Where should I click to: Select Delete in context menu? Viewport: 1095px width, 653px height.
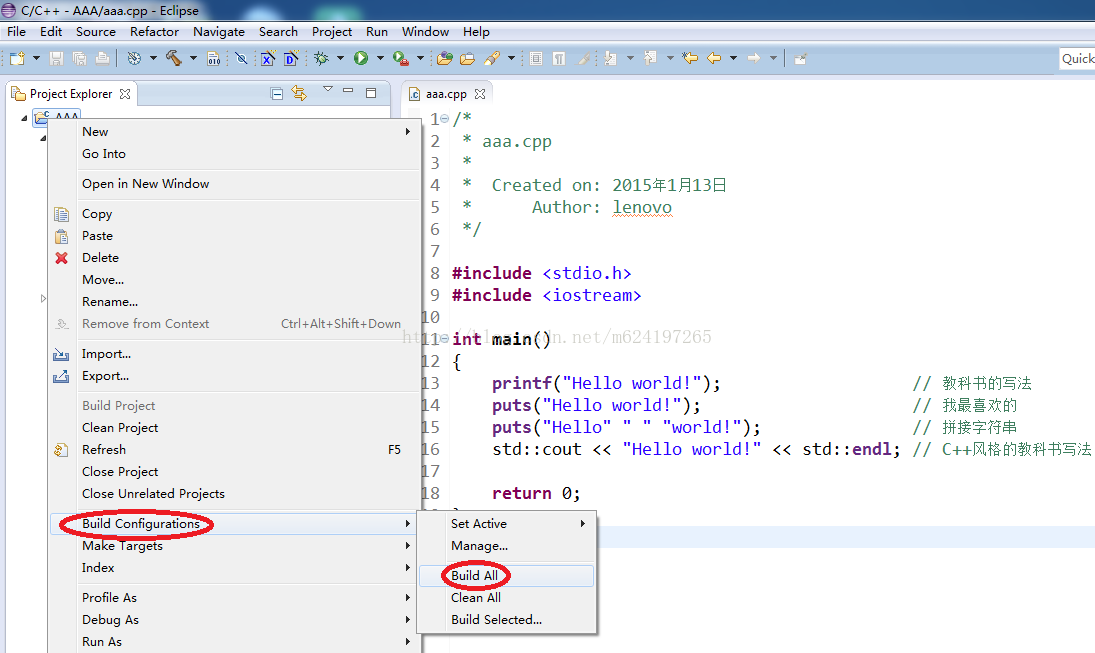[x=235, y=258]
